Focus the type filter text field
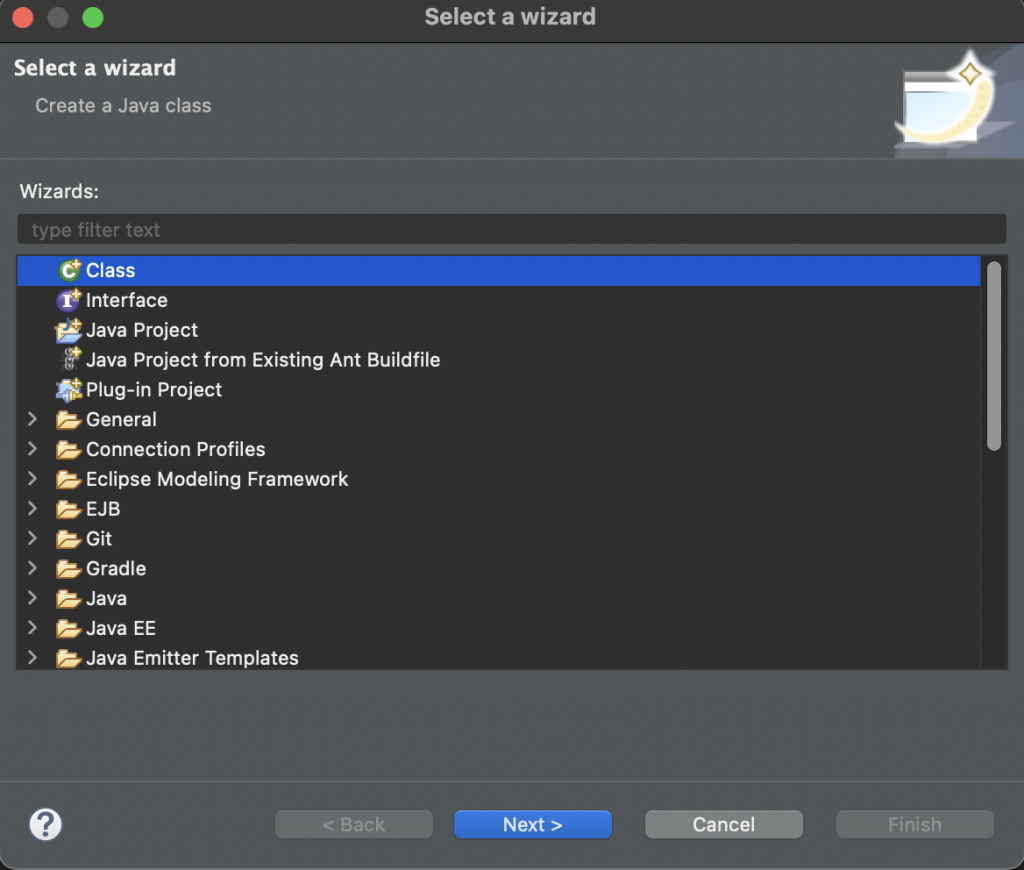Image resolution: width=1024 pixels, height=870 pixels. click(x=511, y=229)
